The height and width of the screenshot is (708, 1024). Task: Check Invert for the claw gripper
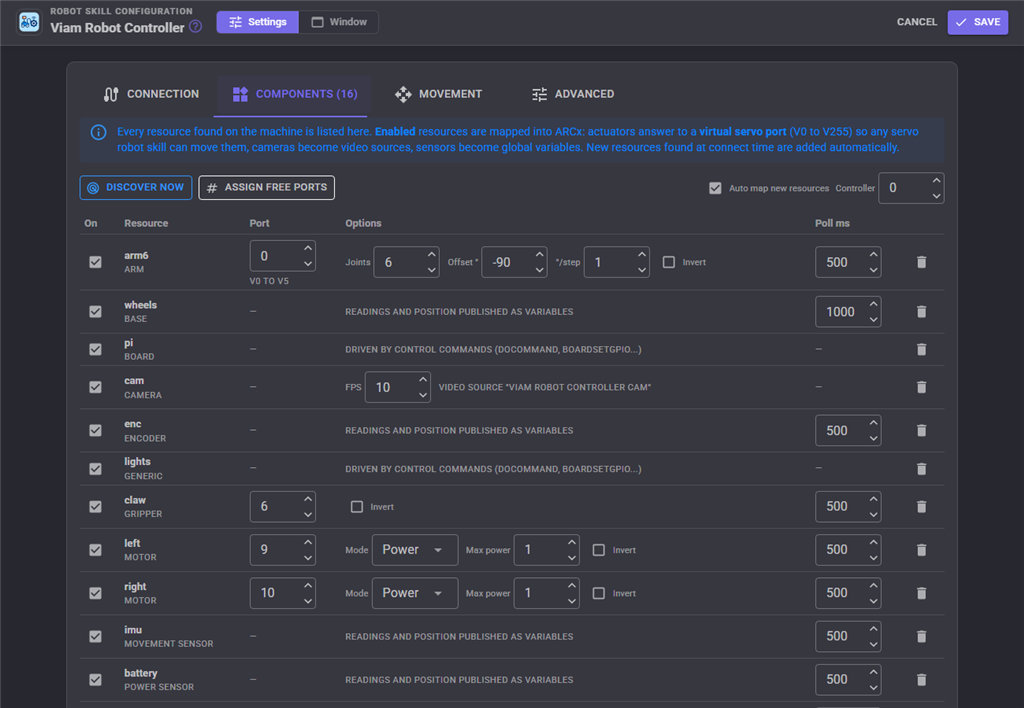[x=357, y=507]
